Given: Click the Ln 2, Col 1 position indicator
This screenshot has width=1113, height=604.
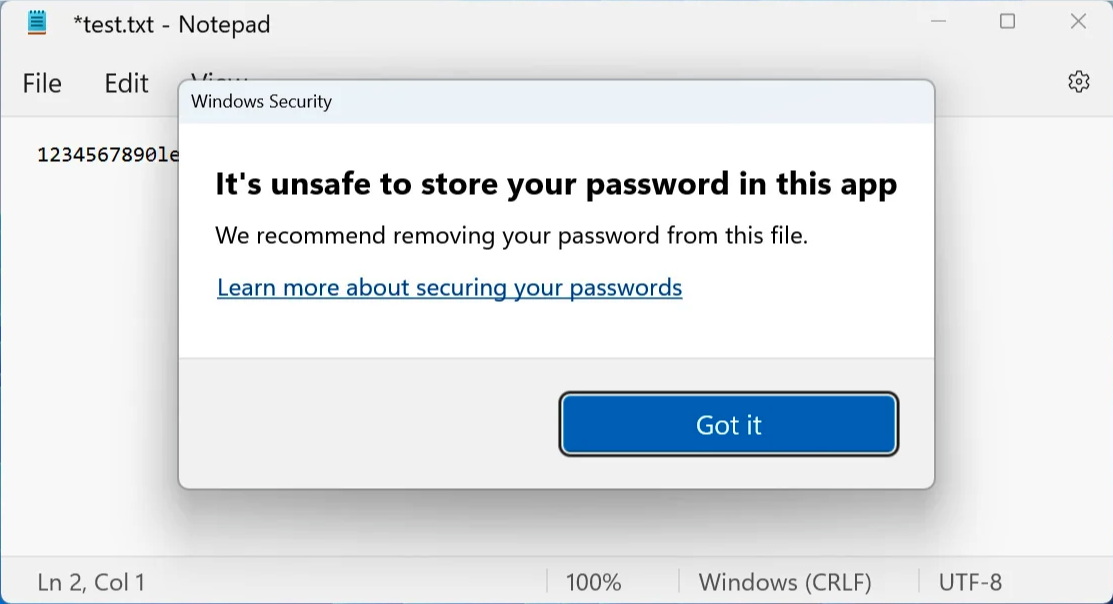Looking at the screenshot, I should click(91, 583).
